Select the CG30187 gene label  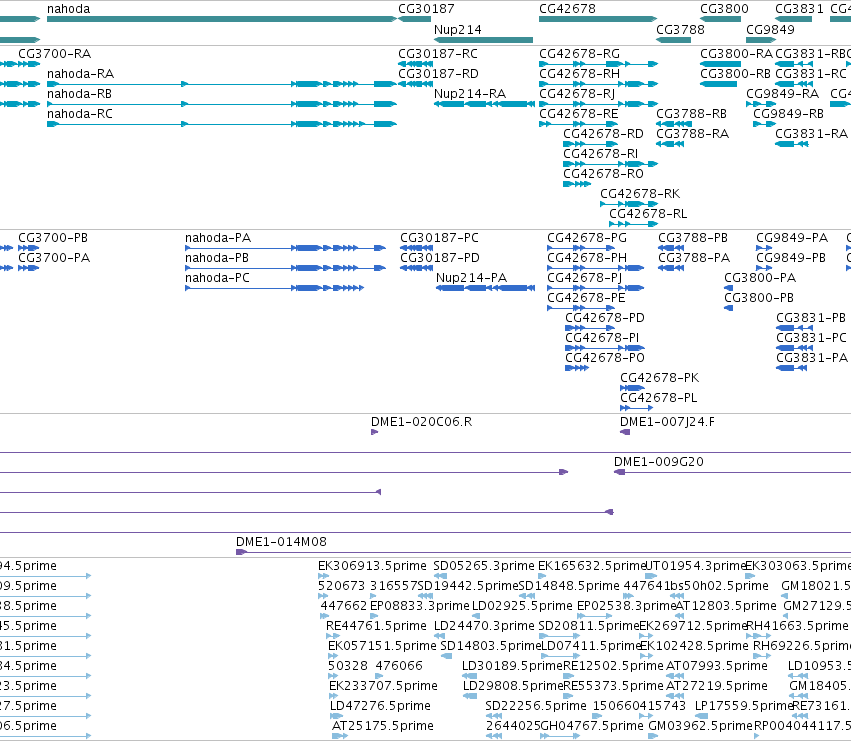pyautogui.click(x=426, y=9)
